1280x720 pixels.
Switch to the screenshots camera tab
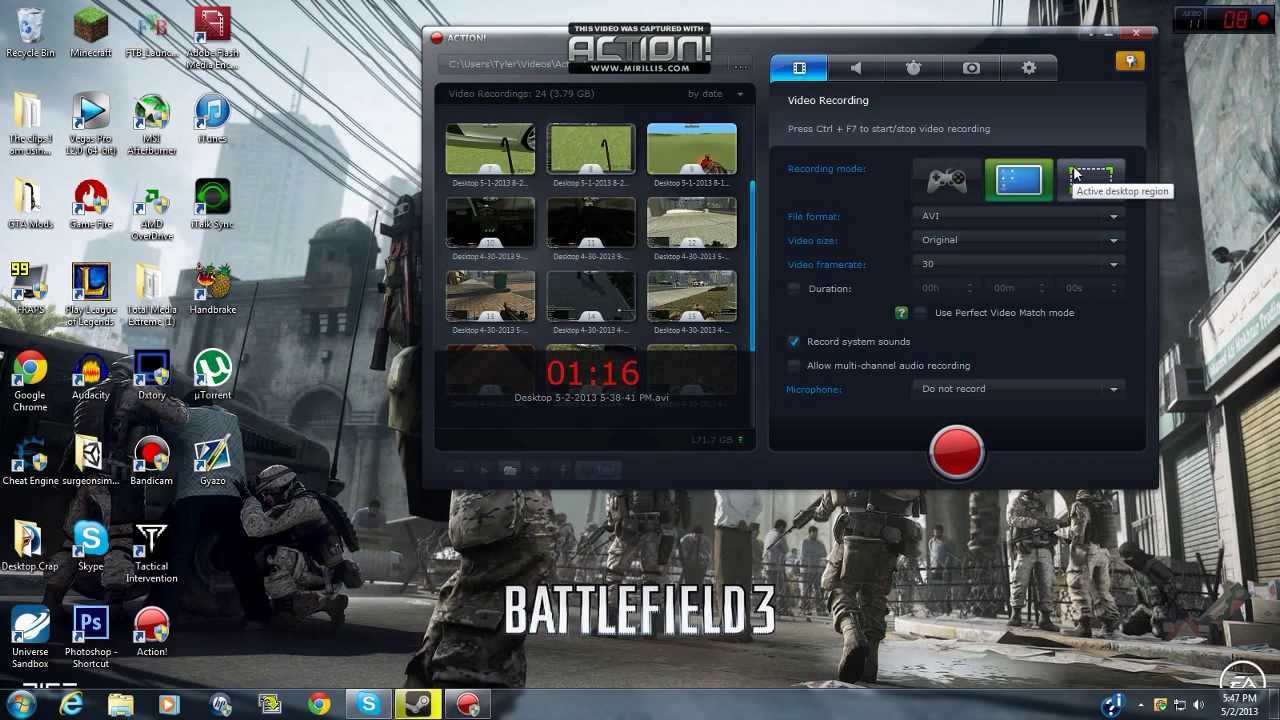971,68
